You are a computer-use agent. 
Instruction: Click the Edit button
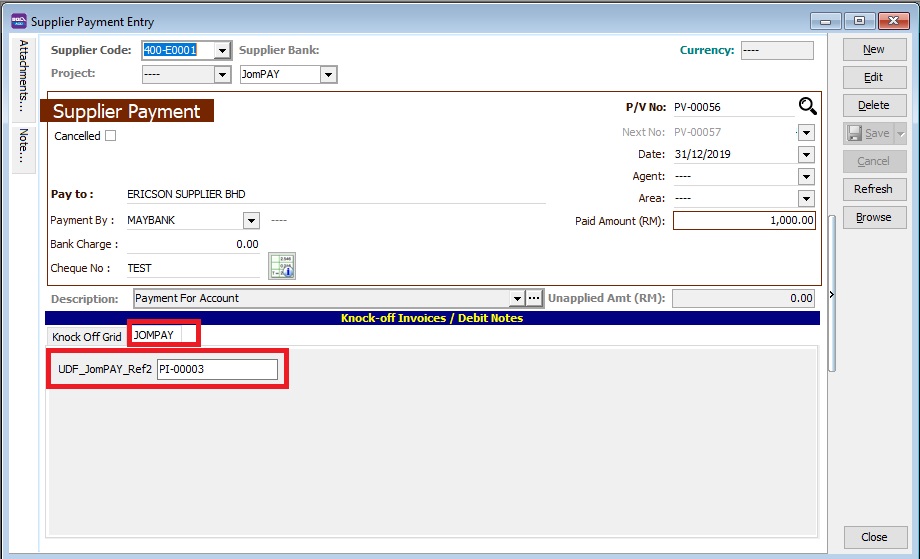click(x=873, y=77)
